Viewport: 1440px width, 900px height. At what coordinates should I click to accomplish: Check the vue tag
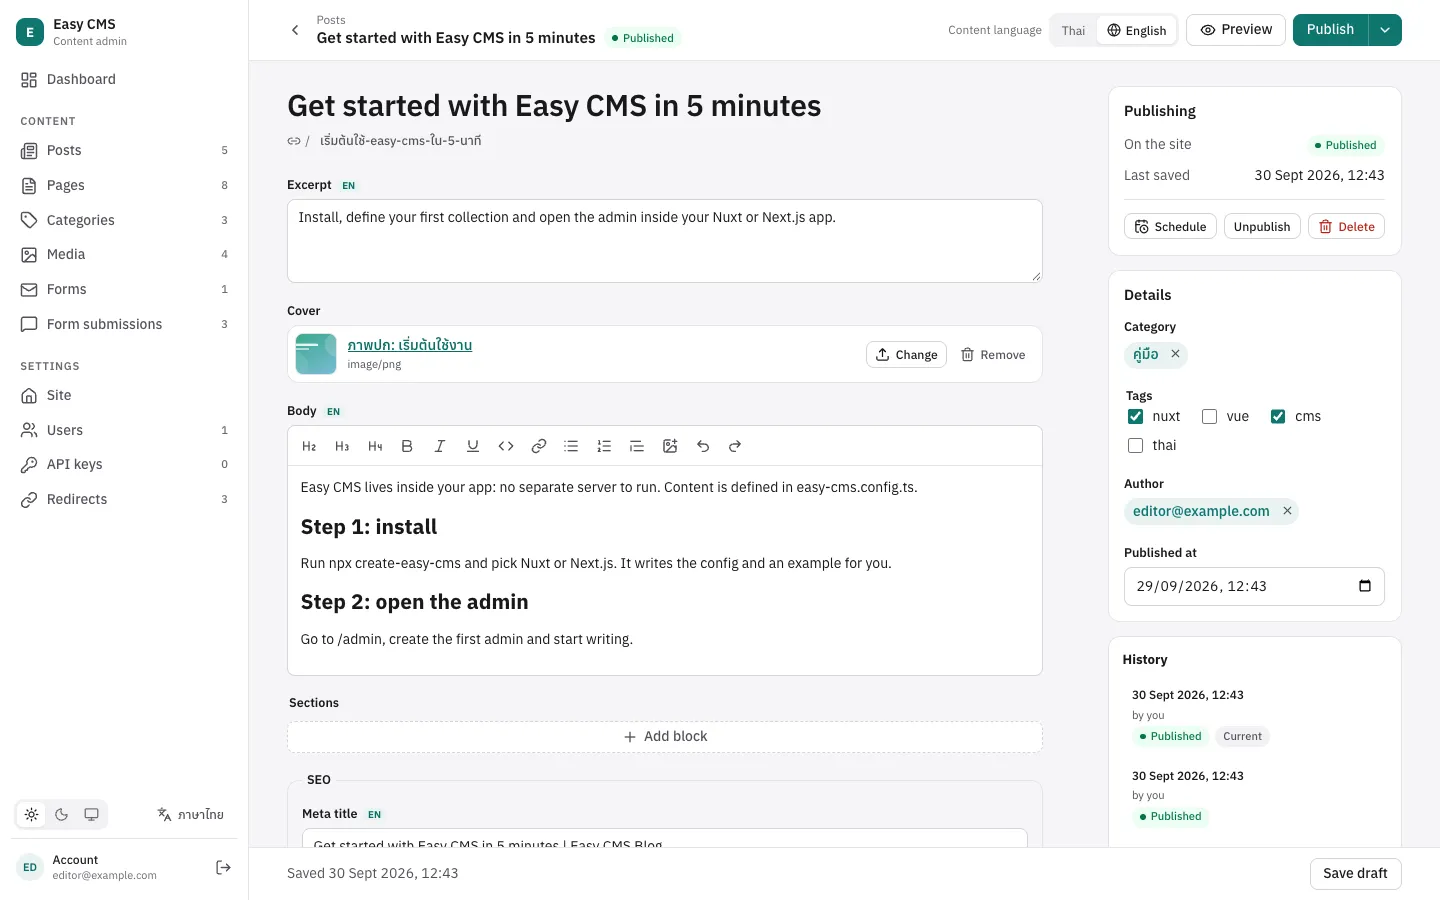[x=1210, y=417]
